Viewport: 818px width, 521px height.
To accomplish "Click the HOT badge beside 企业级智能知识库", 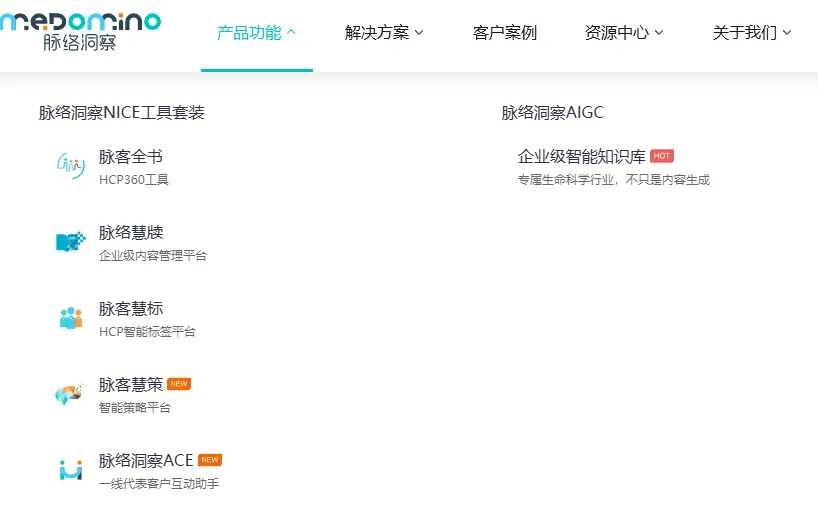I will (662, 156).
